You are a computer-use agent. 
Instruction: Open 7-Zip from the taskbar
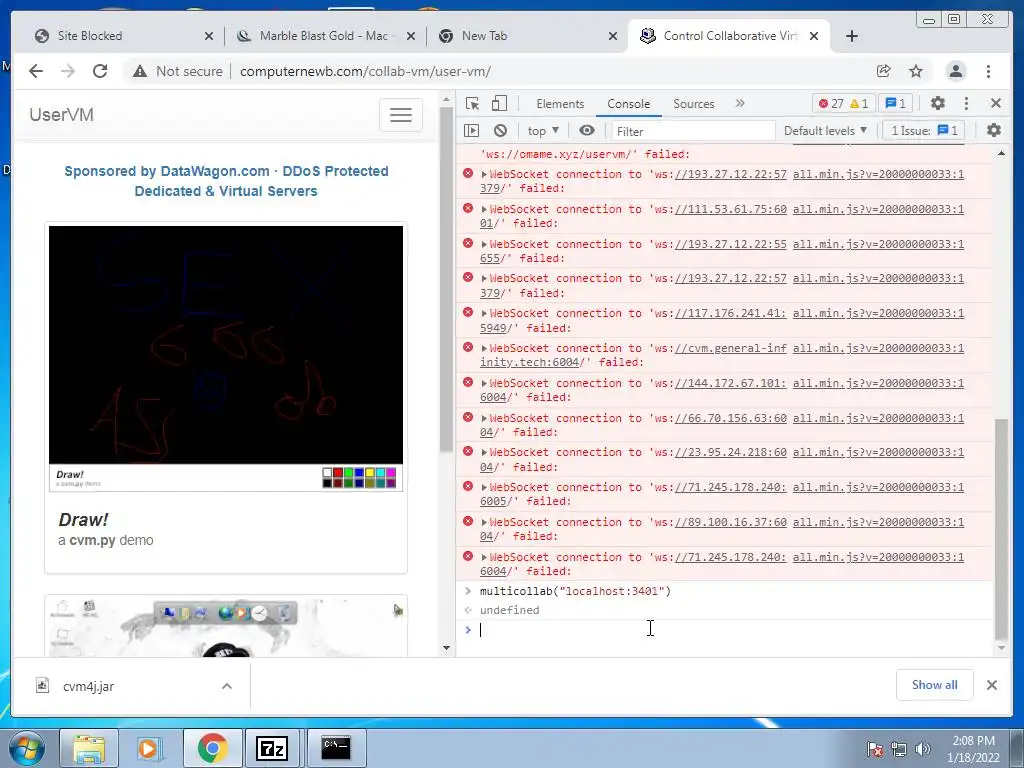pyautogui.click(x=272, y=748)
